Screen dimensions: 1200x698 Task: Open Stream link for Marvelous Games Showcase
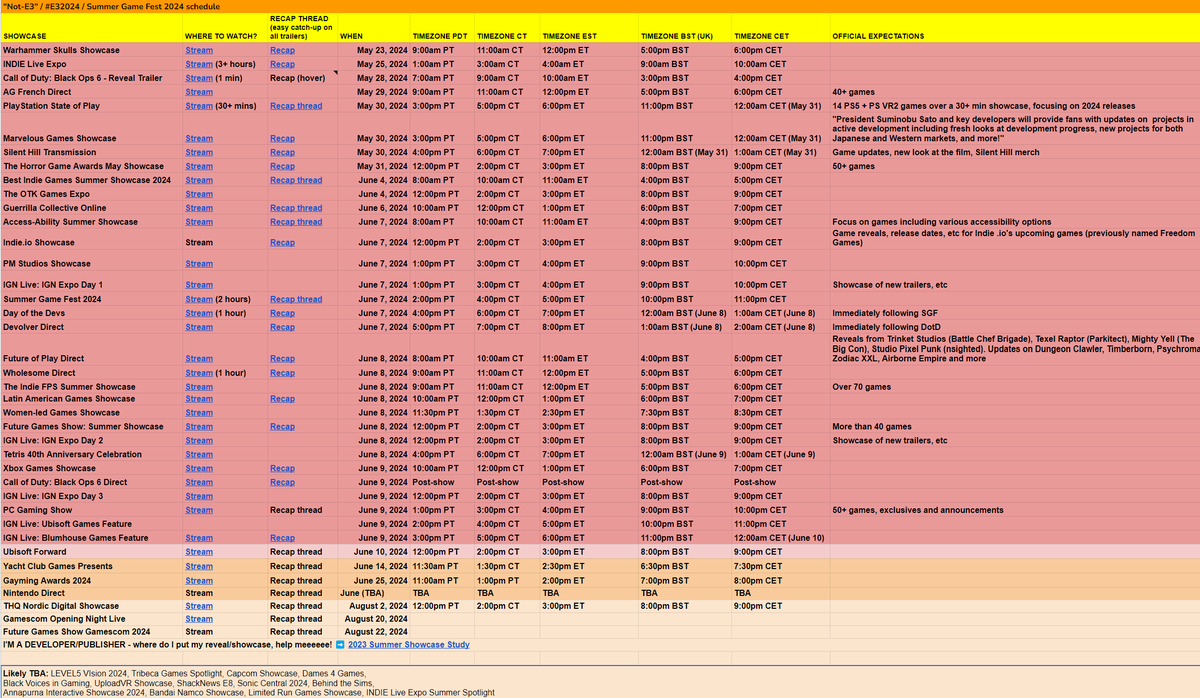[199, 138]
